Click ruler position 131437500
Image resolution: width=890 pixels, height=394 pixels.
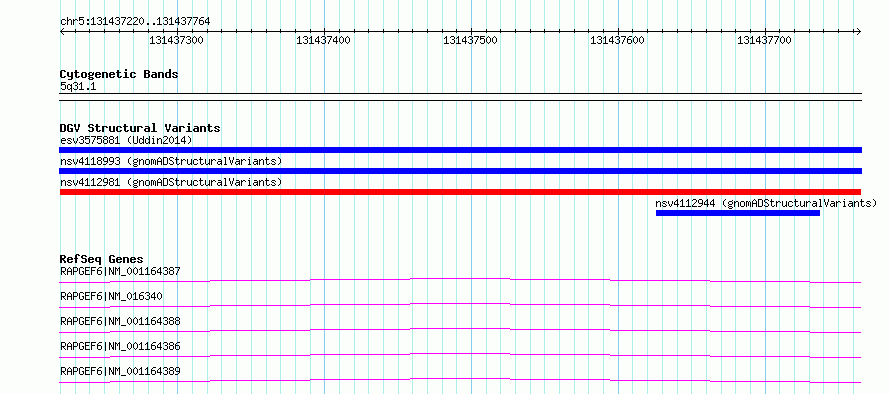tap(471, 40)
